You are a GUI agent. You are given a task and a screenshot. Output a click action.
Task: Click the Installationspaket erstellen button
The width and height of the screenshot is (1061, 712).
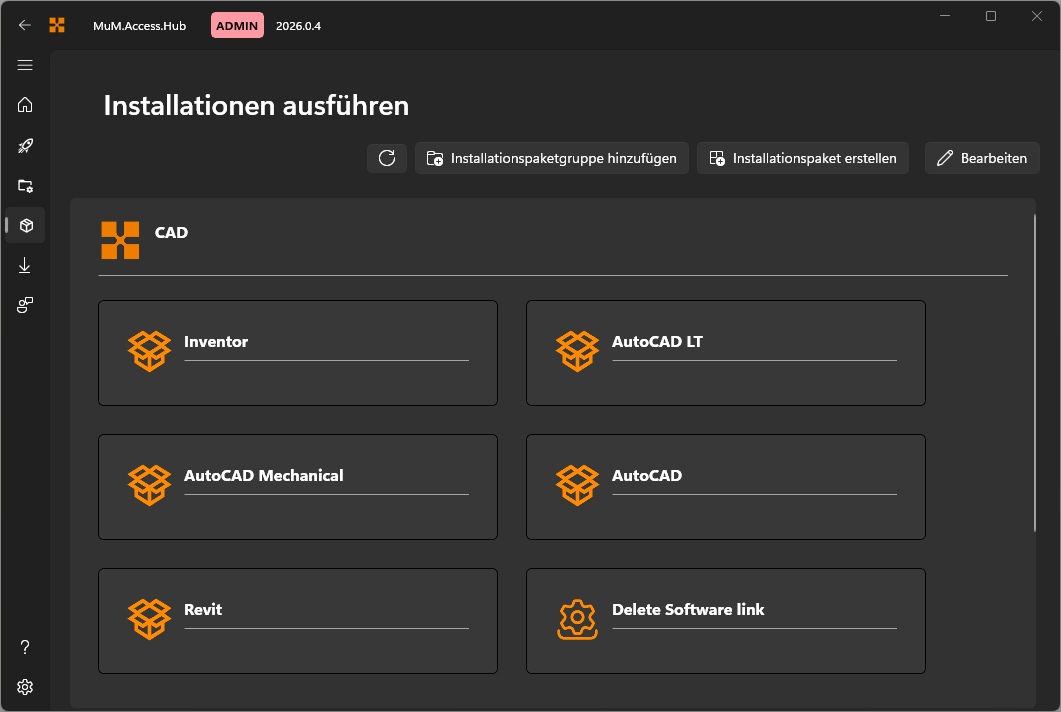coord(802,157)
